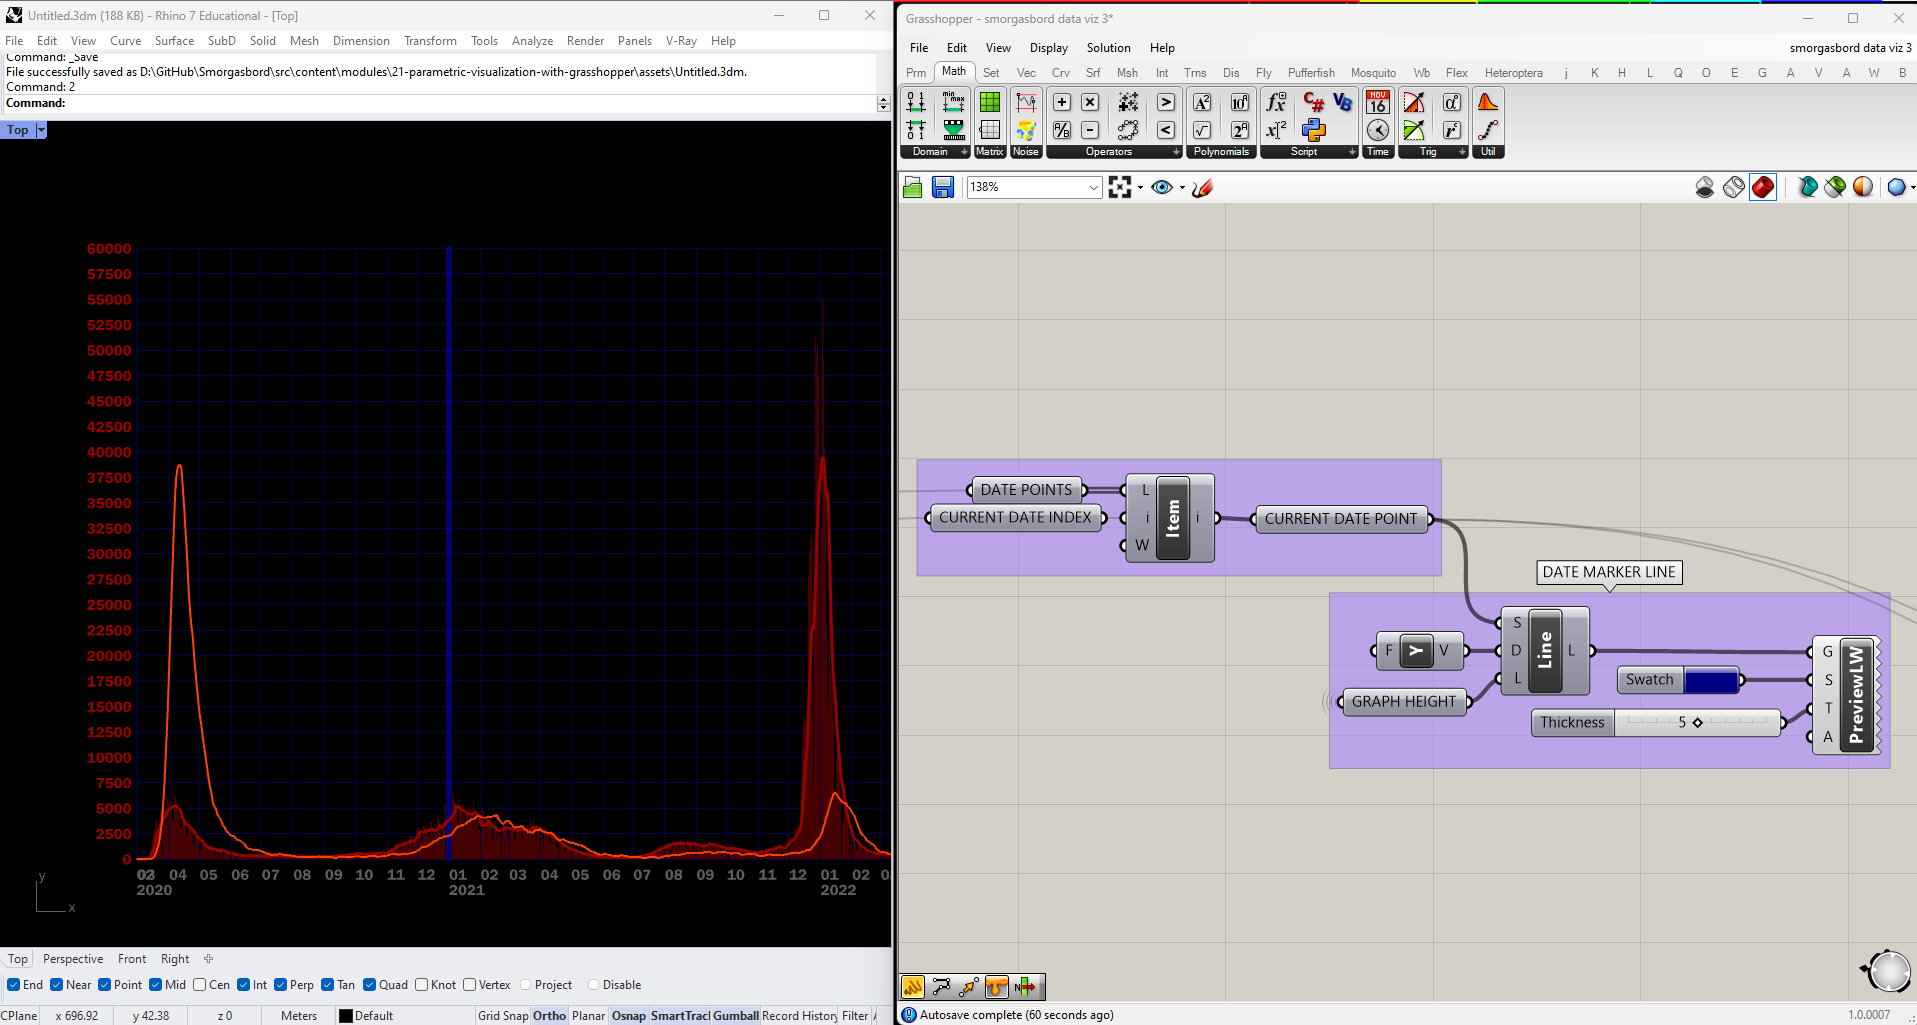Expand the Top viewport title dropdown arrow
1917x1025 pixels.
tap(41, 130)
